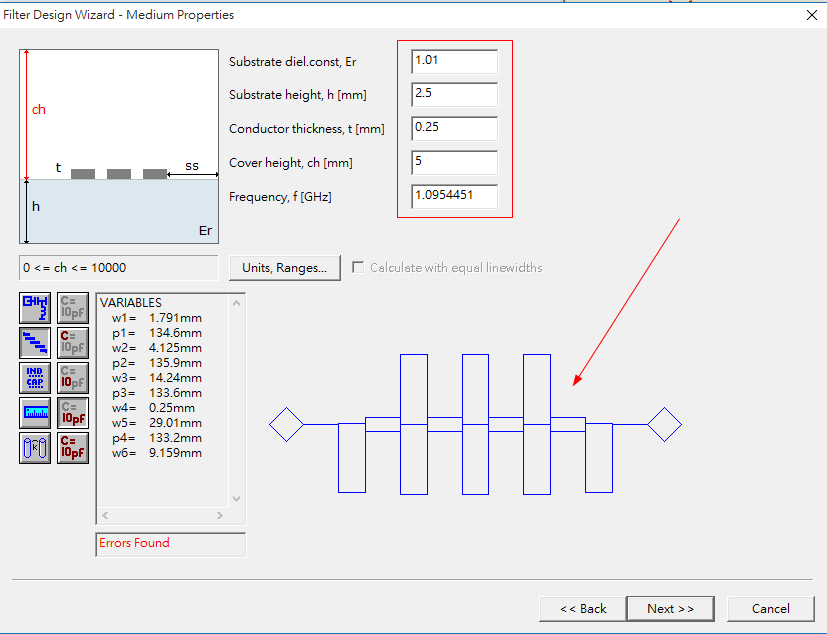Viewport: 827px width, 634px height.
Task: Click the IND CAP icon
Action: 35,378
